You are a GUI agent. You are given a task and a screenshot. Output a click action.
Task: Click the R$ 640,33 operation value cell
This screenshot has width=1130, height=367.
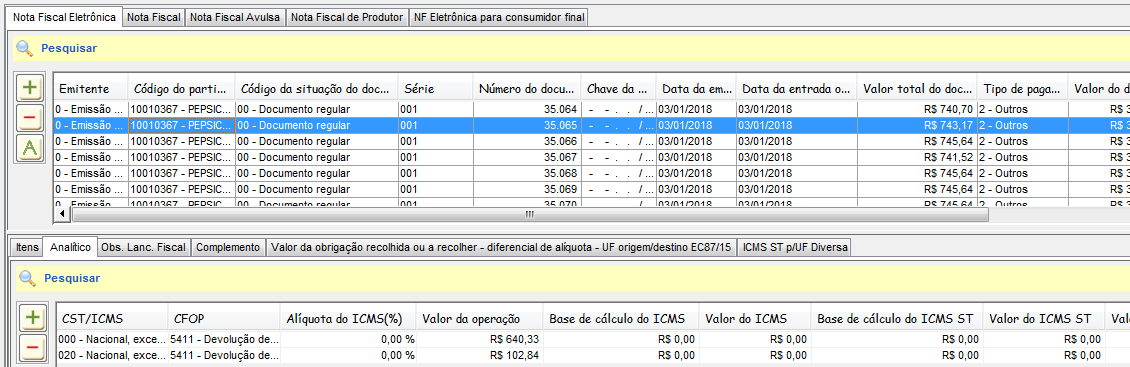480,339
